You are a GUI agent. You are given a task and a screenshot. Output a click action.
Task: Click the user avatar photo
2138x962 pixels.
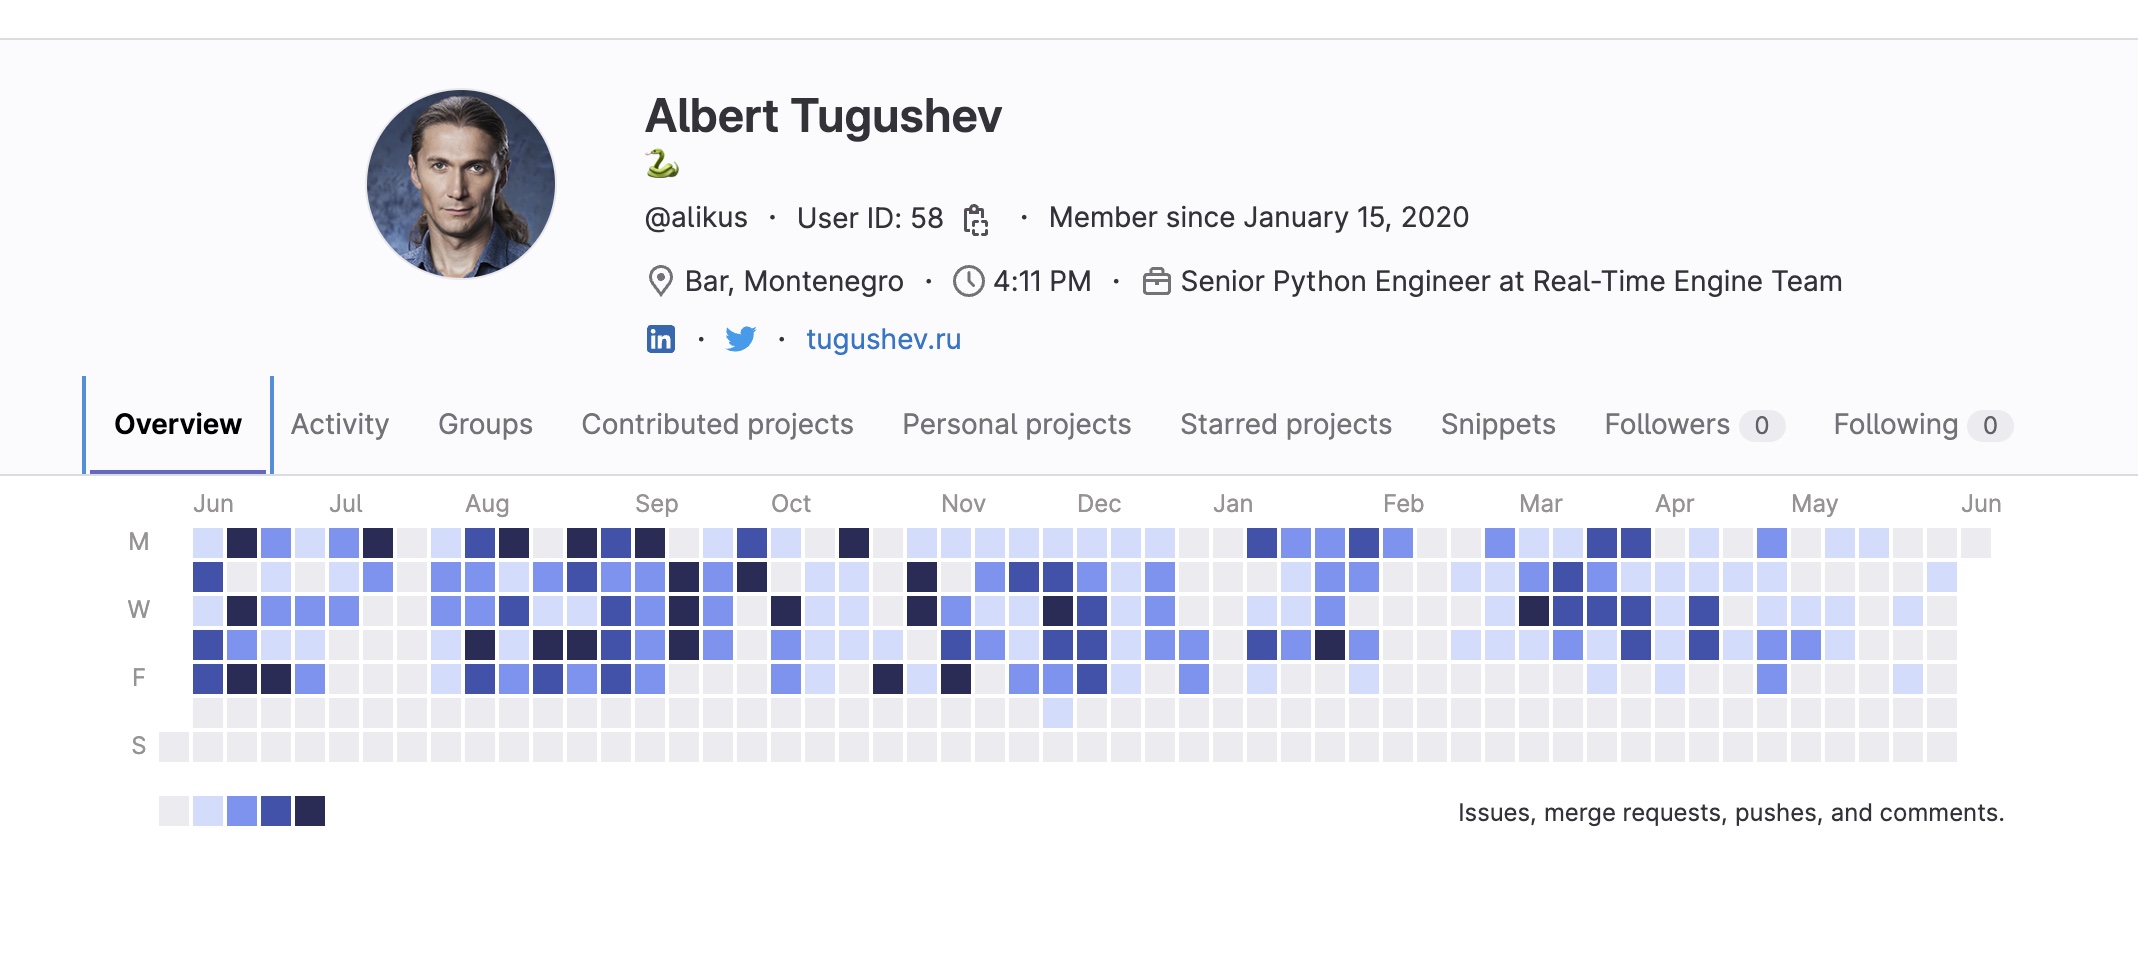tap(461, 184)
